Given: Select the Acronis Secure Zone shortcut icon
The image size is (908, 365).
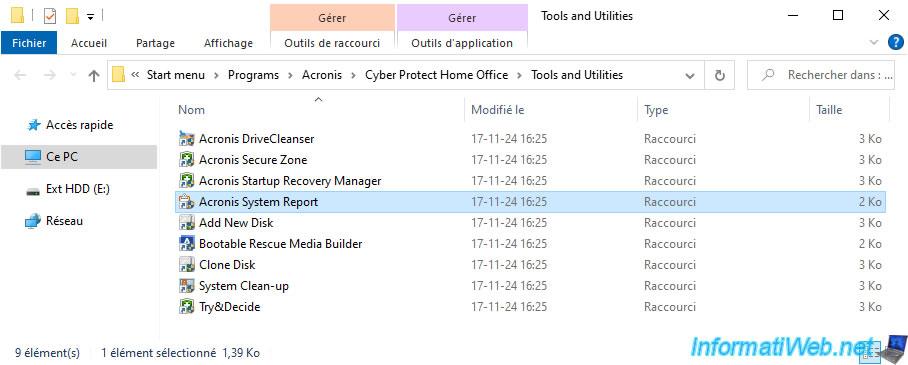Looking at the screenshot, I should tap(186, 160).
